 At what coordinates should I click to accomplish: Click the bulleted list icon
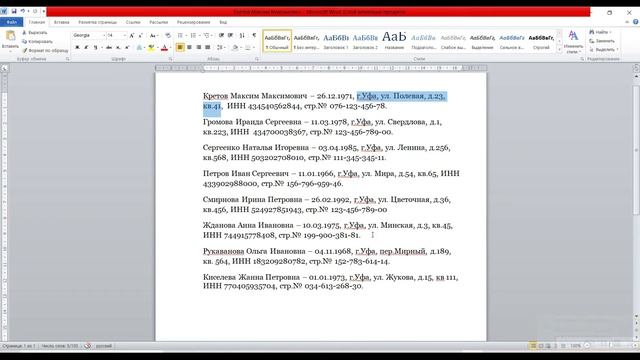pos(180,36)
